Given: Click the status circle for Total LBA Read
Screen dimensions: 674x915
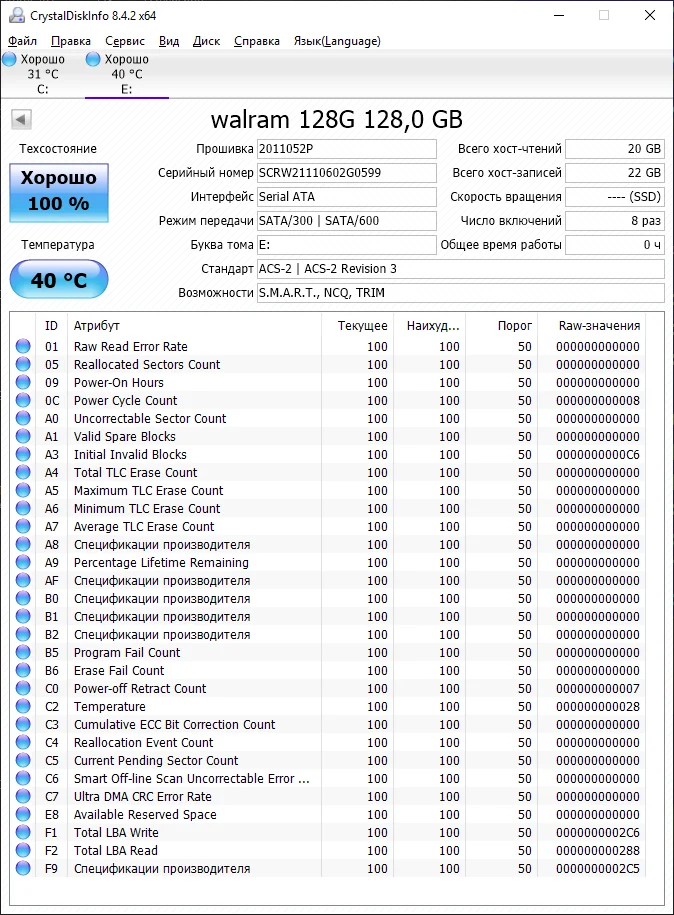Looking at the screenshot, I should tap(23, 850).
